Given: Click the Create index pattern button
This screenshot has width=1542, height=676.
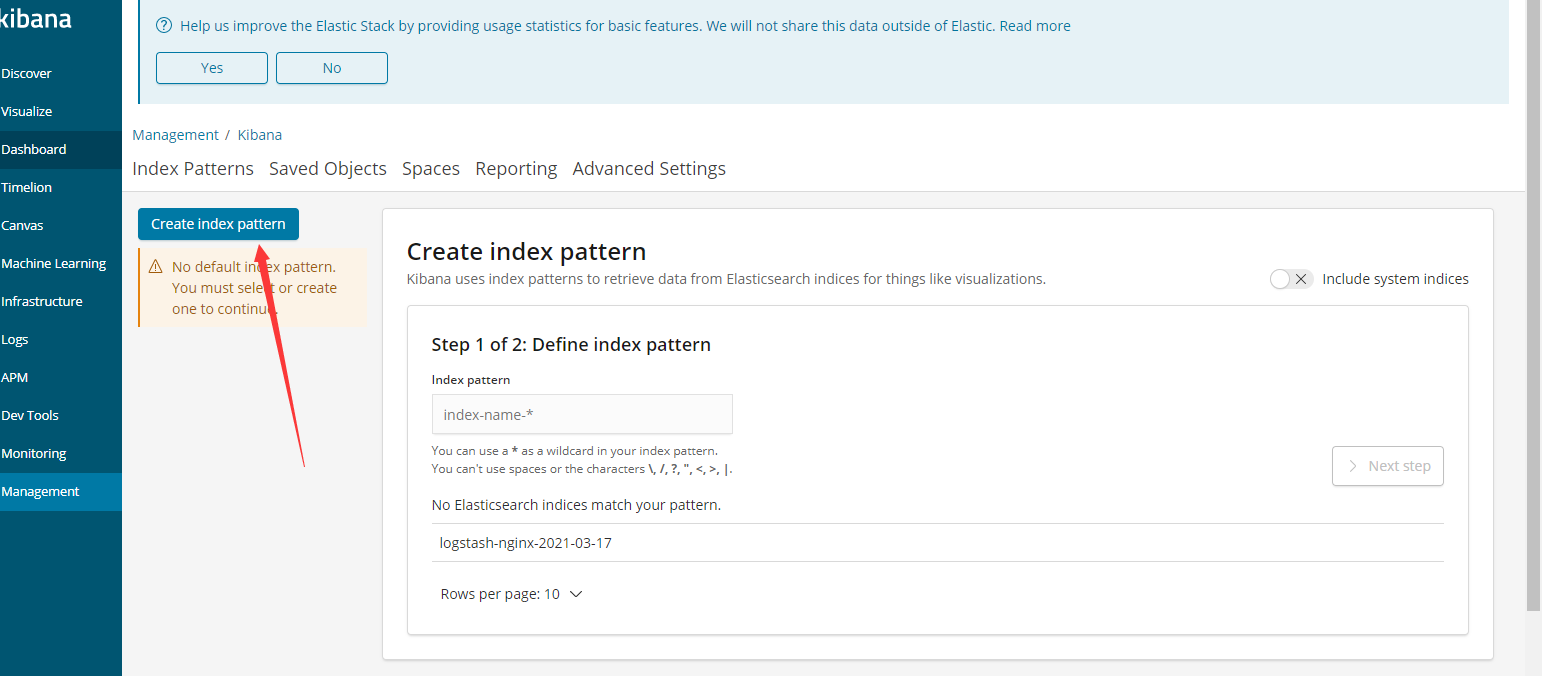Looking at the screenshot, I should [x=218, y=224].
